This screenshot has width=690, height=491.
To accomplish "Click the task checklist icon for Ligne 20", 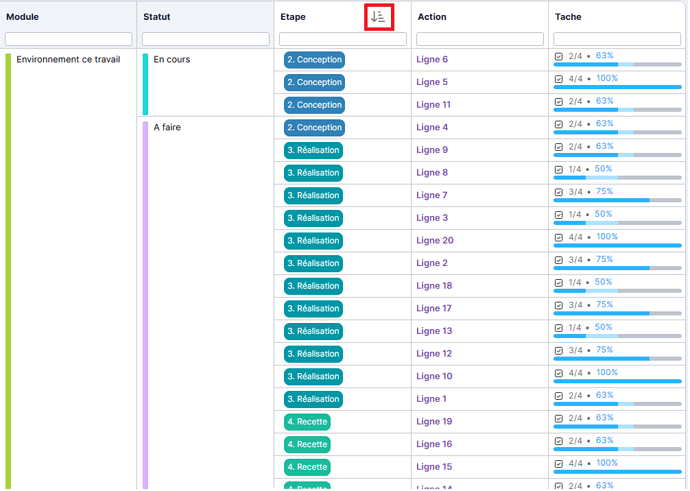I will click(559, 238).
